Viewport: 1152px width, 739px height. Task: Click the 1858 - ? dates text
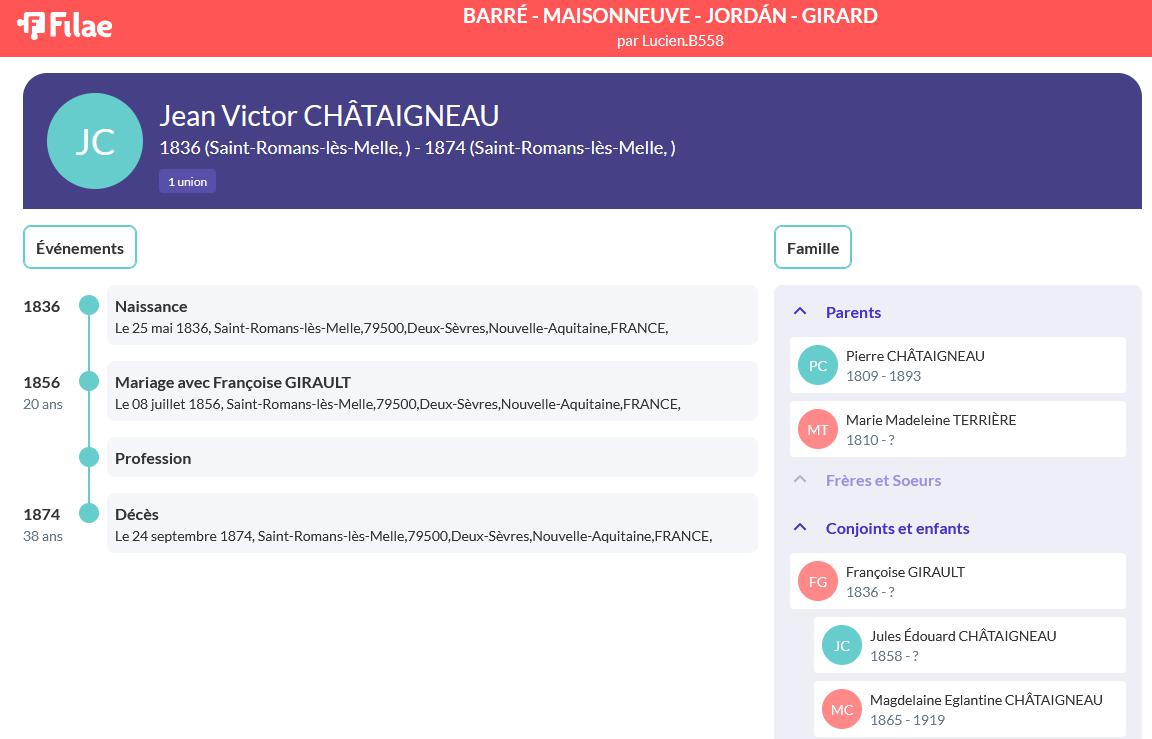pyautogui.click(x=894, y=656)
